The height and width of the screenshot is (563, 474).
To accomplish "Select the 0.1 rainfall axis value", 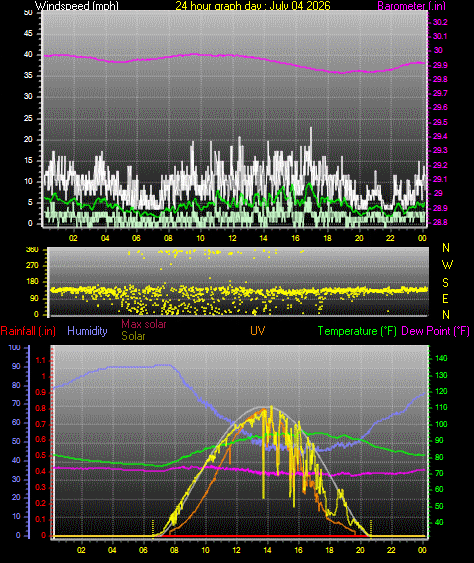I will tap(41, 519).
